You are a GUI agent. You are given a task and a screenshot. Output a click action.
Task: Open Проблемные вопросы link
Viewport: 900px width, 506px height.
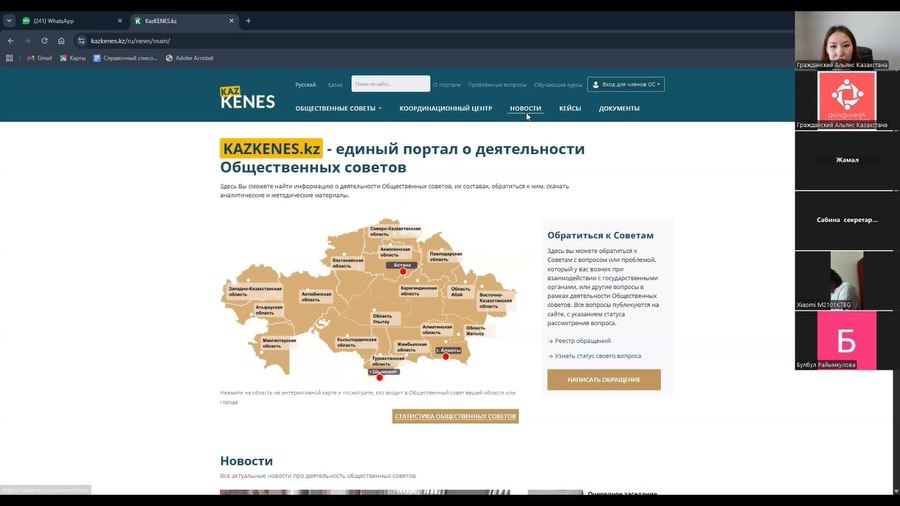coord(497,84)
